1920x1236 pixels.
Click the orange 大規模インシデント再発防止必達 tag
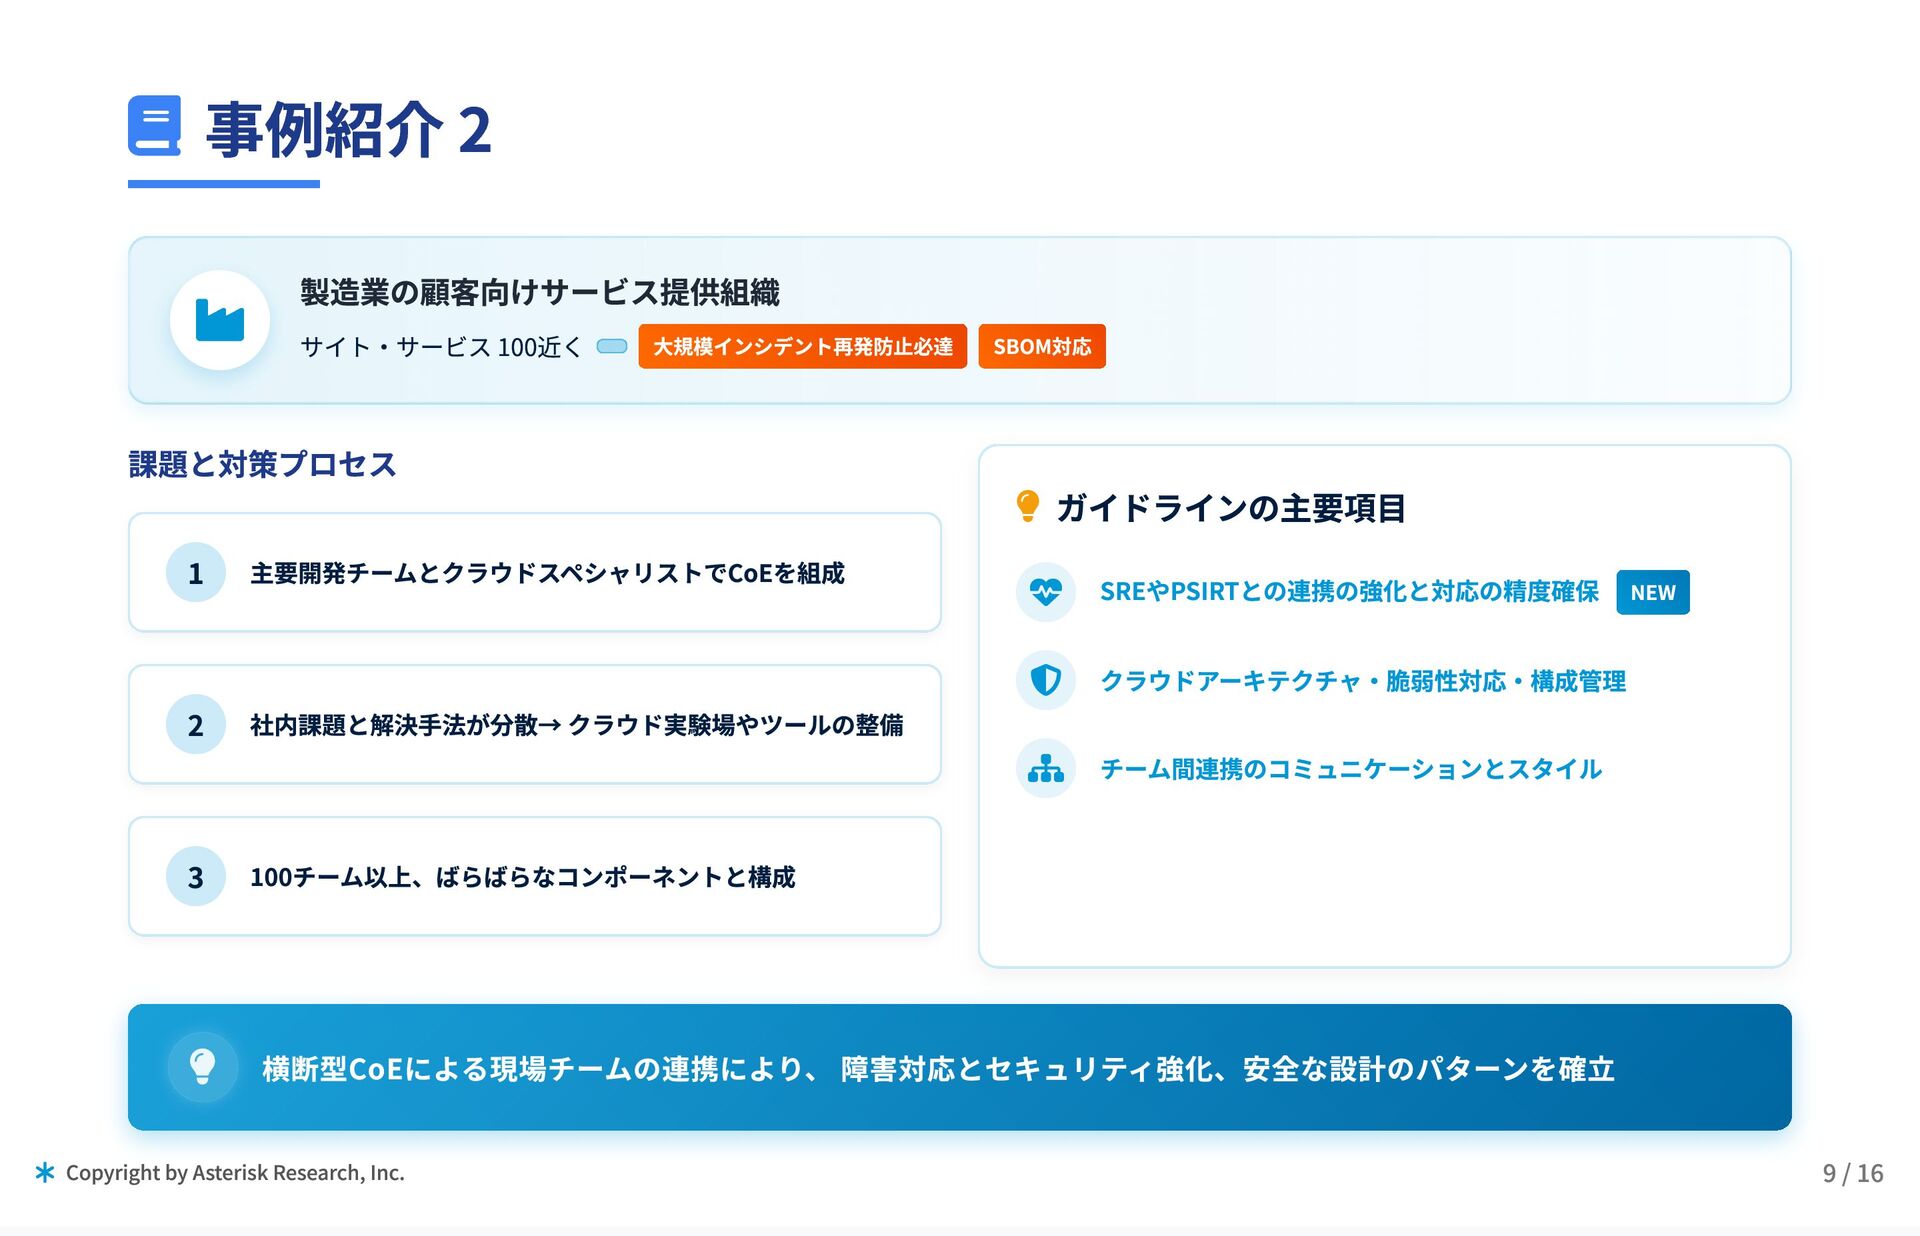click(x=802, y=346)
